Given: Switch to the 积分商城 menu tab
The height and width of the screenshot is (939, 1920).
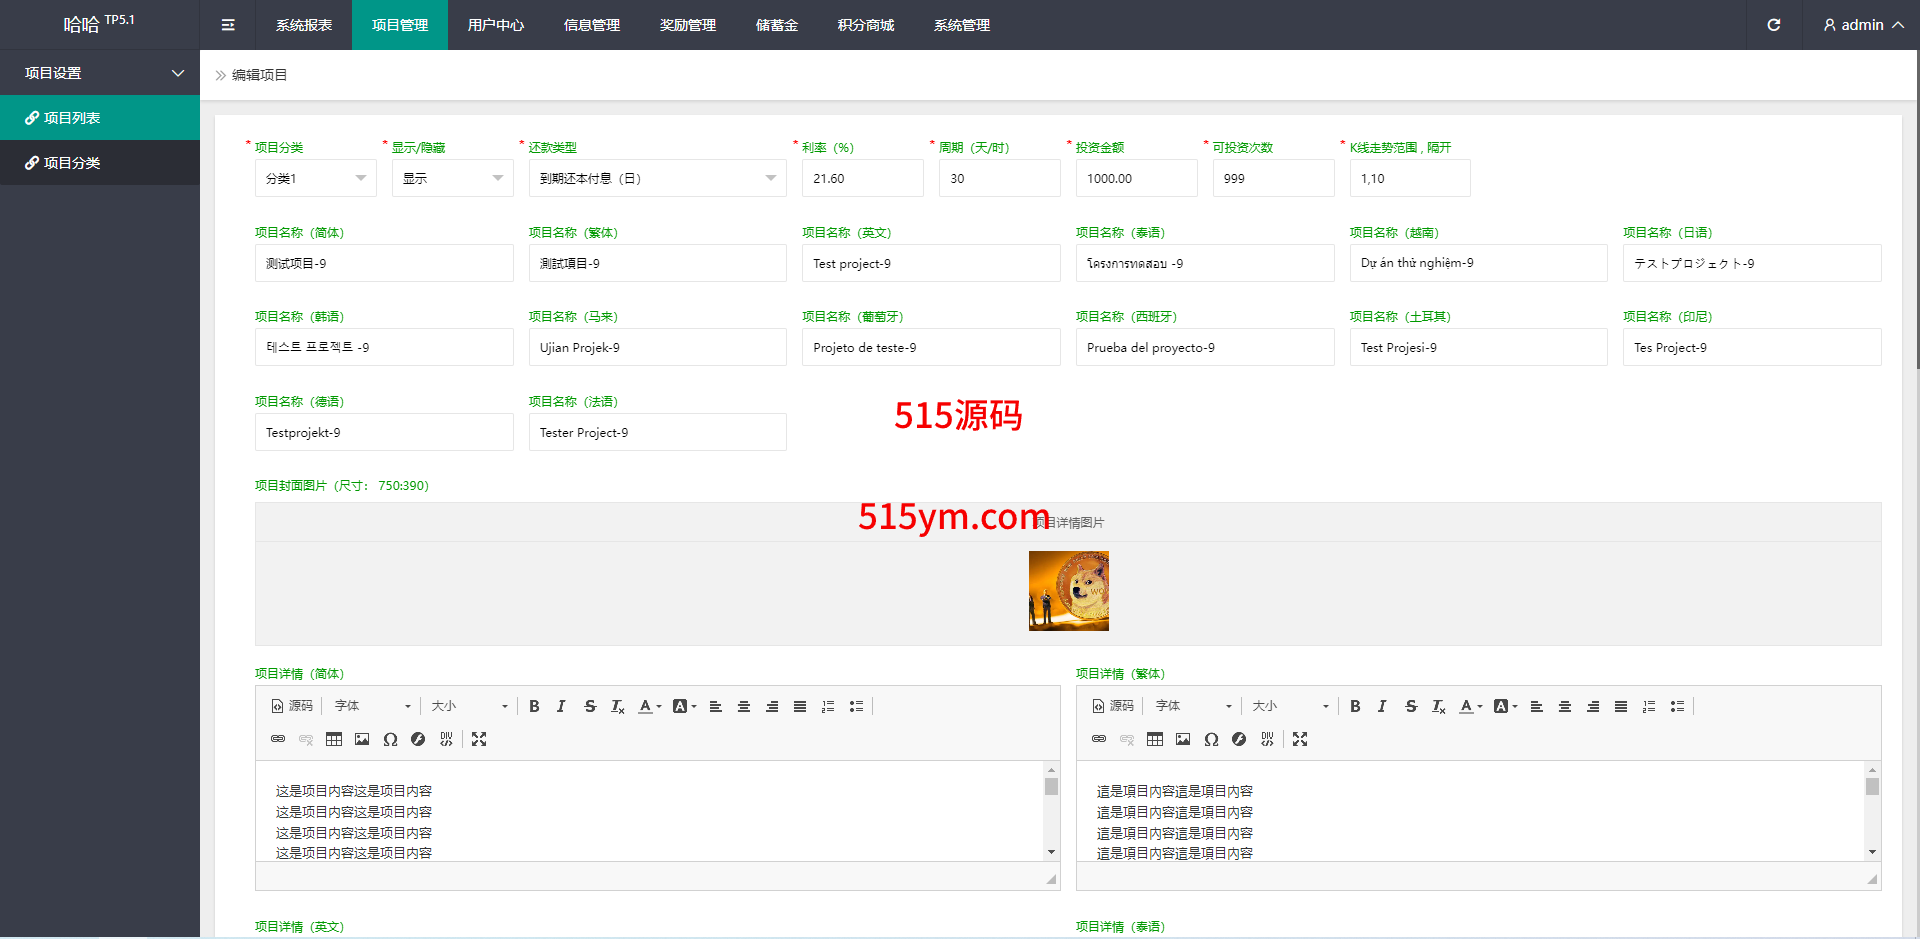Looking at the screenshot, I should tap(865, 25).
